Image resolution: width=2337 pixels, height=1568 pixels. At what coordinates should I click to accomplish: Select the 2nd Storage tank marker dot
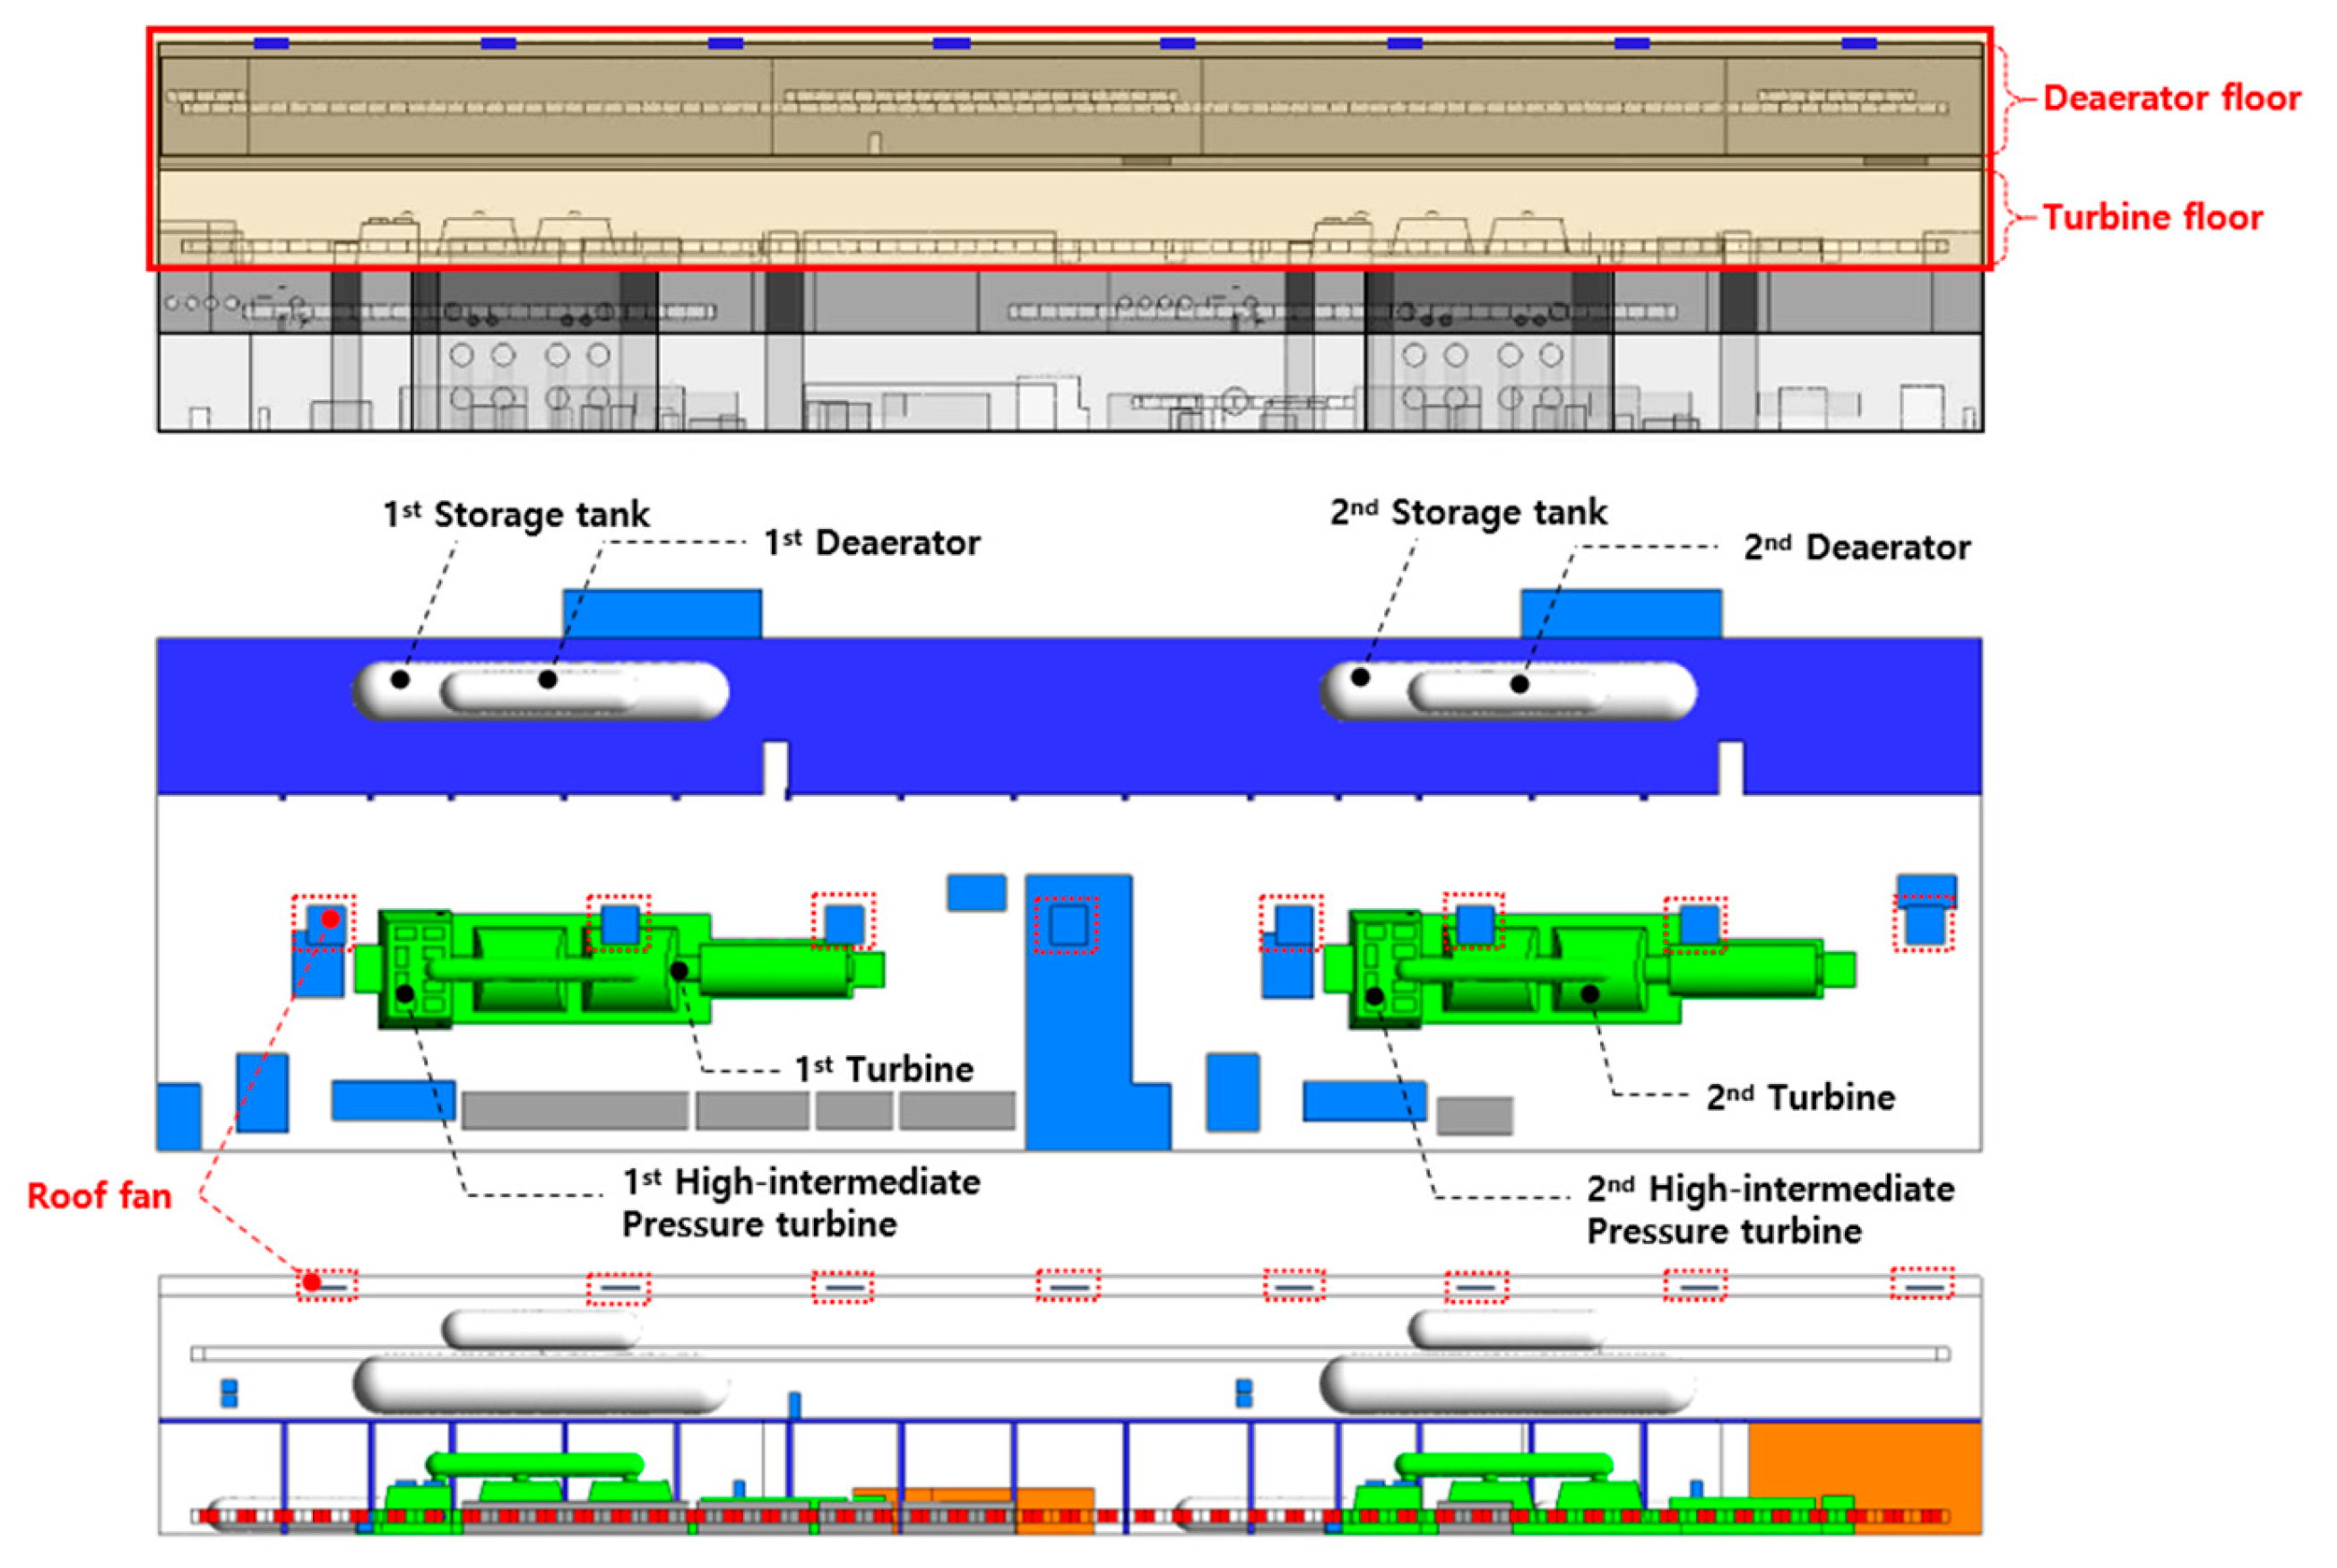(x=1360, y=678)
